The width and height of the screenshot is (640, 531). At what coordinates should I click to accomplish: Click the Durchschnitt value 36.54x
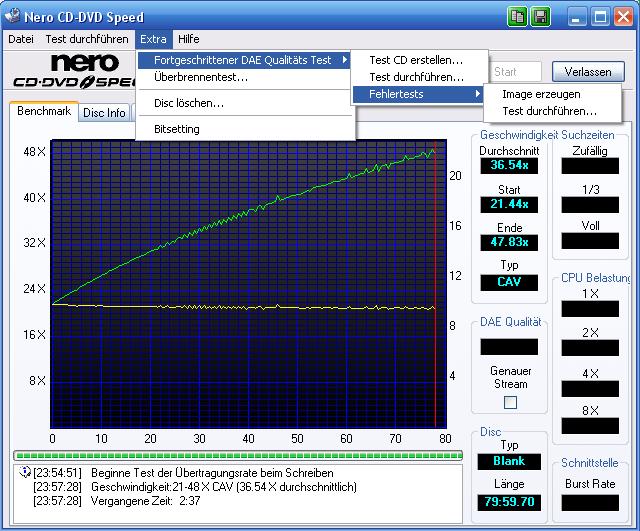point(509,165)
